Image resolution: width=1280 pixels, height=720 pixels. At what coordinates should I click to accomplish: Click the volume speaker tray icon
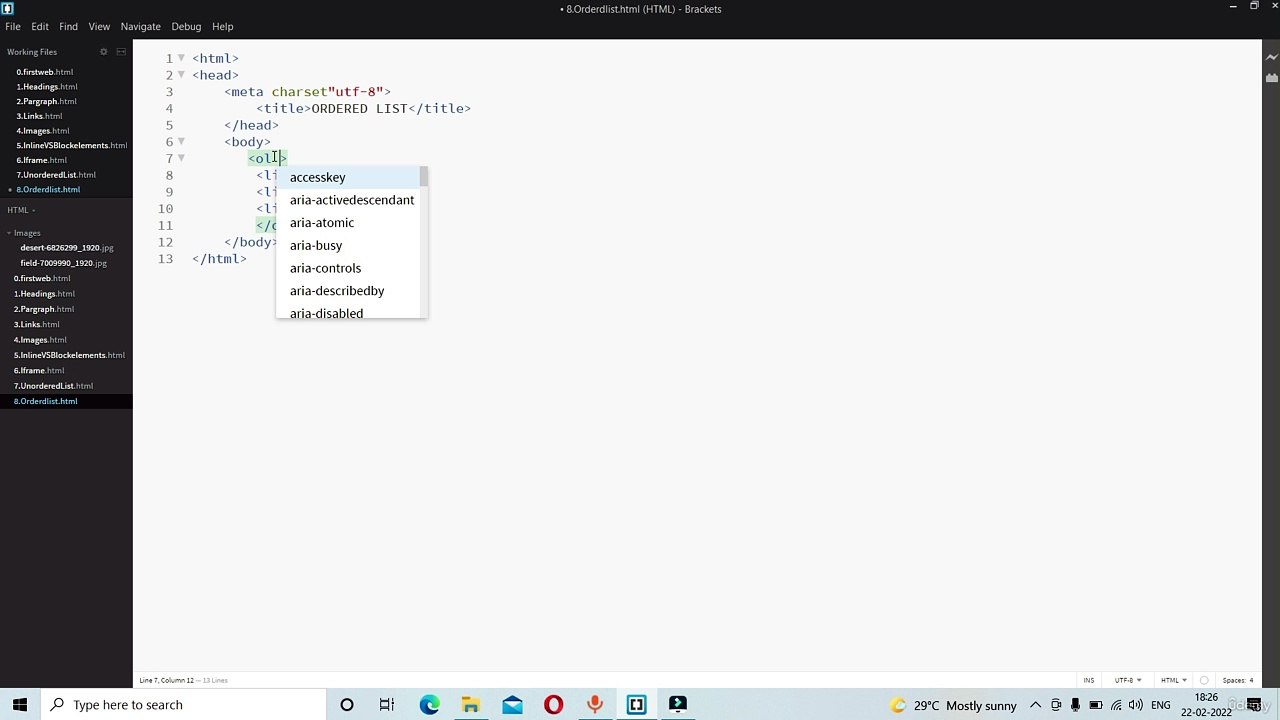pyautogui.click(x=1136, y=705)
